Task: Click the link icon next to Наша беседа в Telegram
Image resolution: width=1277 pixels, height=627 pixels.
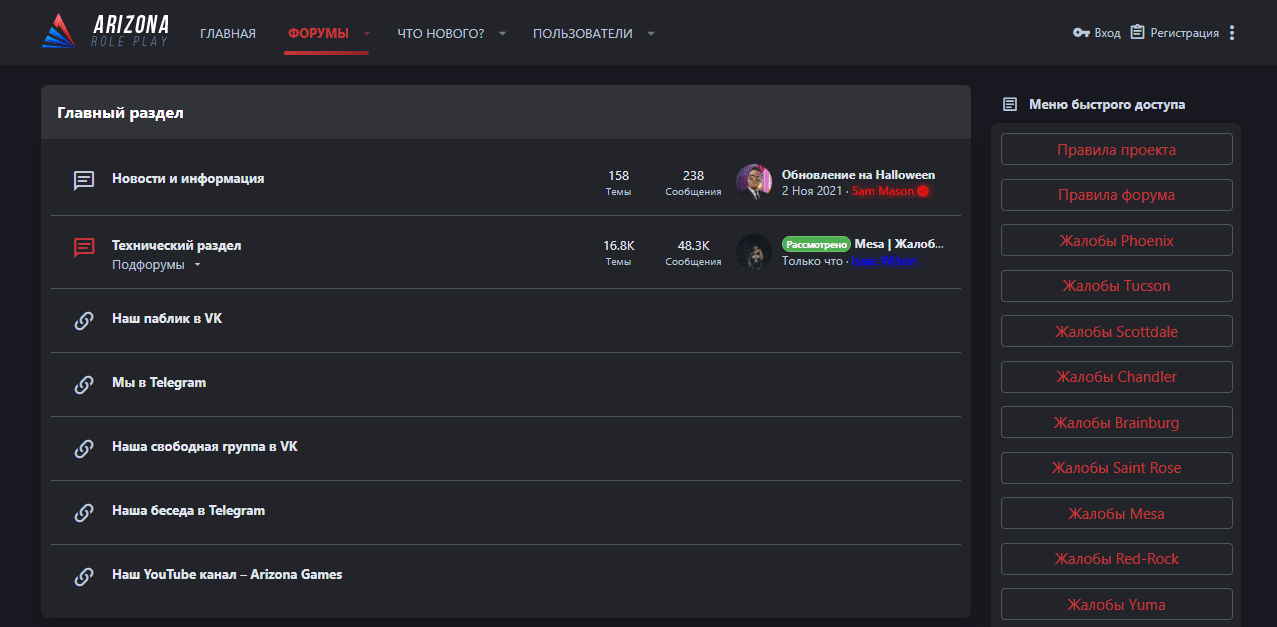Action: tap(84, 513)
